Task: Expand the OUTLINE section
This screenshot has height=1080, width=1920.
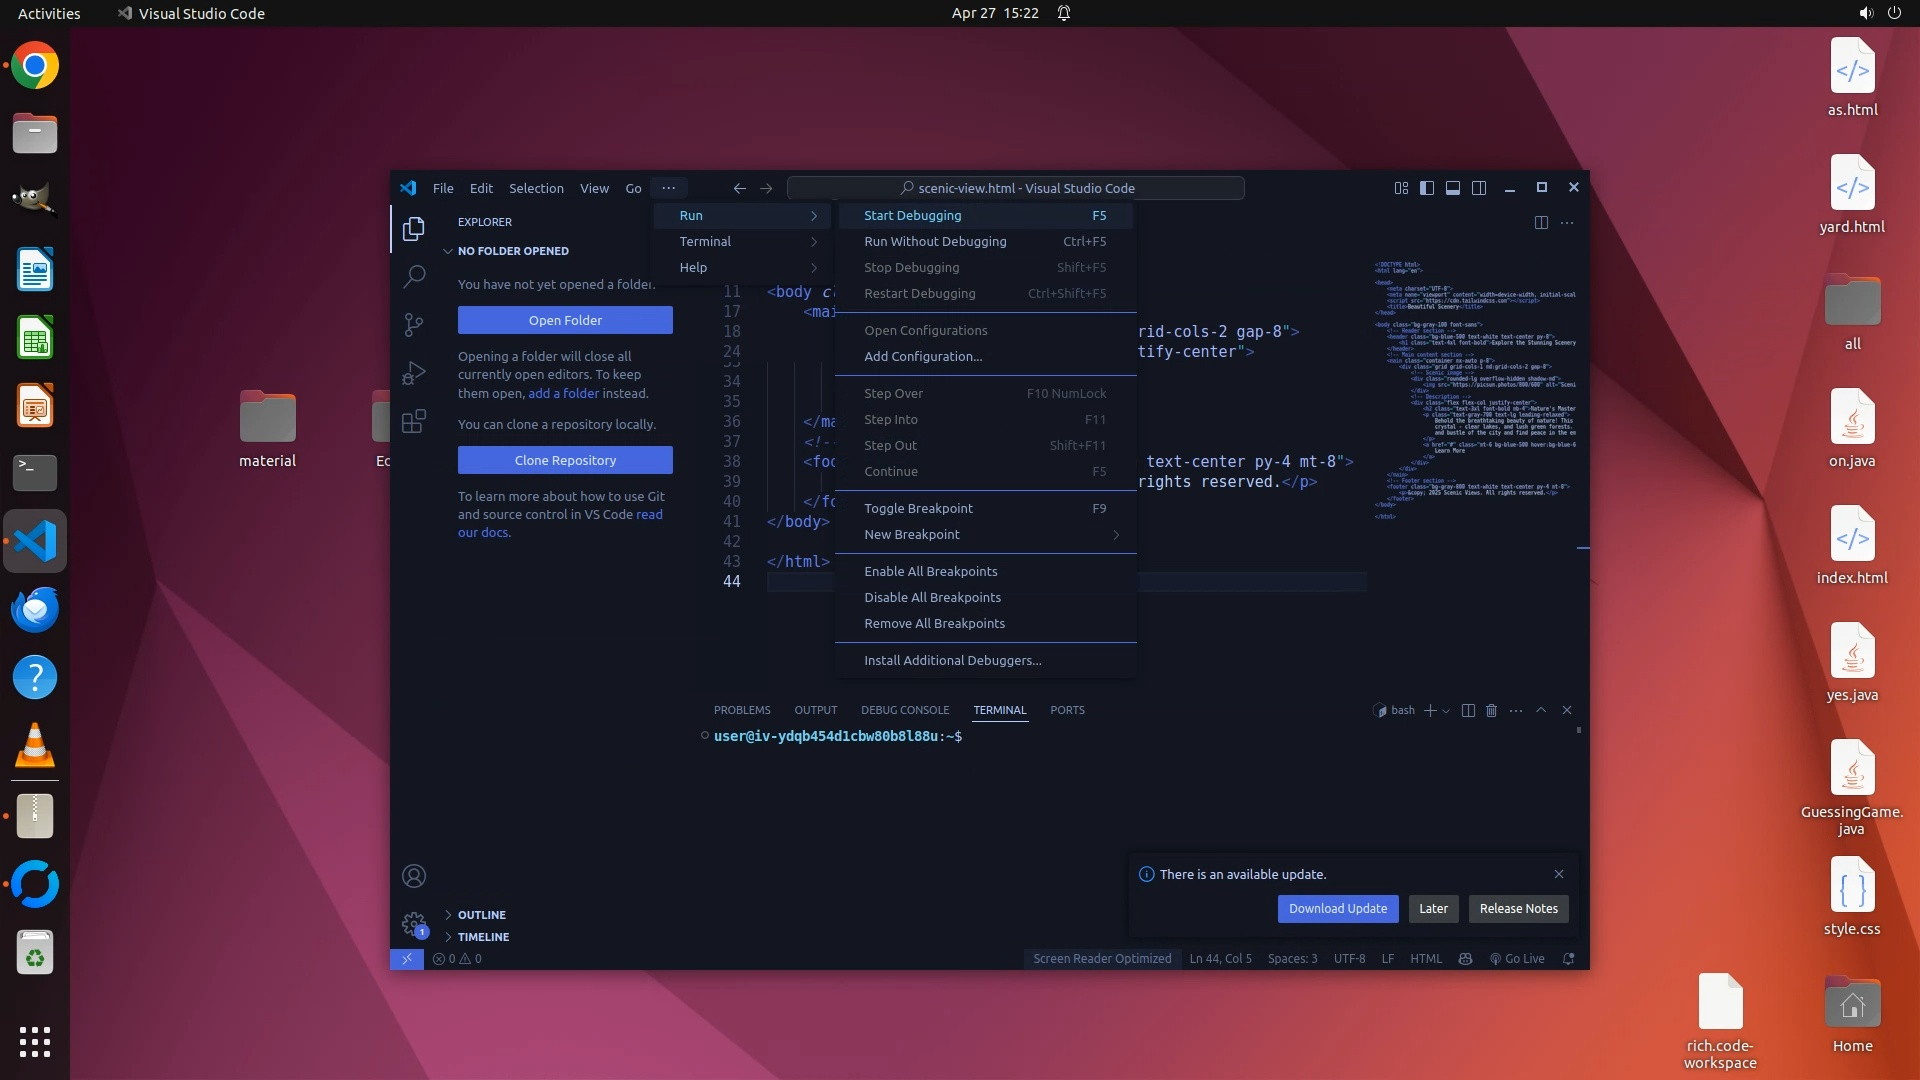Action: [481, 915]
